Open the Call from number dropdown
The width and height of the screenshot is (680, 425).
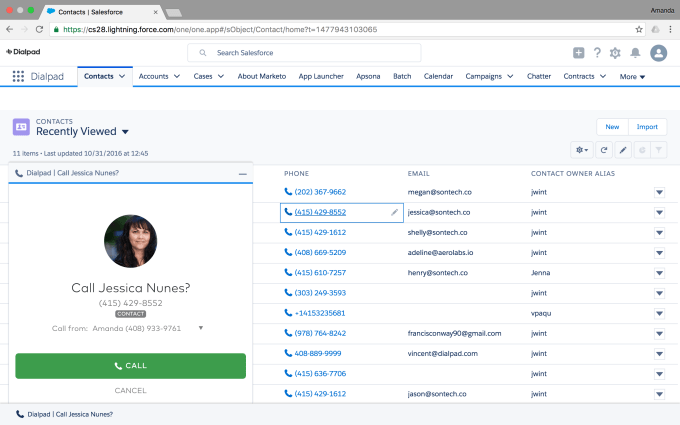click(x=201, y=327)
